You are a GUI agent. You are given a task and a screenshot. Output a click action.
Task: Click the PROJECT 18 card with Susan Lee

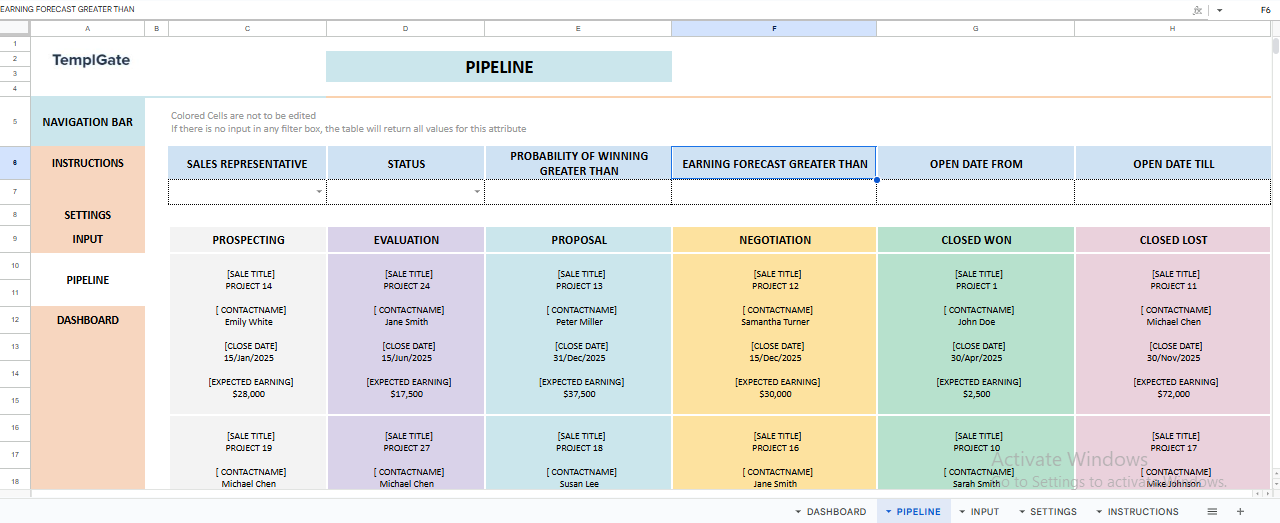tap(578, 453)
